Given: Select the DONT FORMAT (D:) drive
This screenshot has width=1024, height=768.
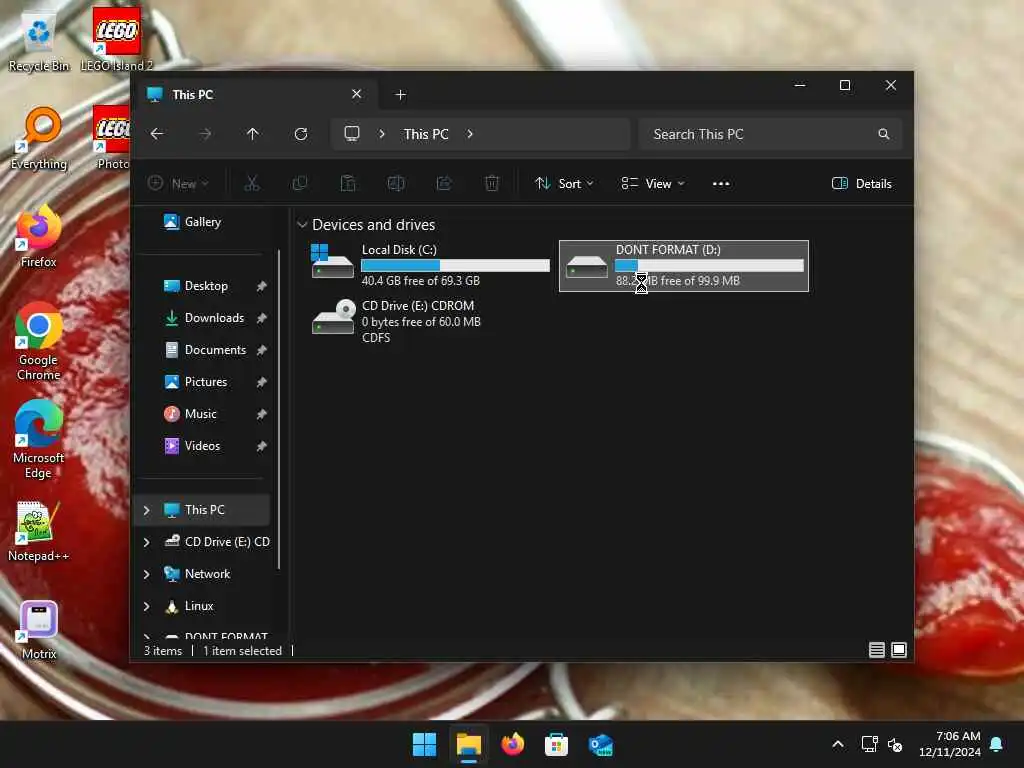Looking at the screenshot, I should pyautogui.click(x=684, y=266).
